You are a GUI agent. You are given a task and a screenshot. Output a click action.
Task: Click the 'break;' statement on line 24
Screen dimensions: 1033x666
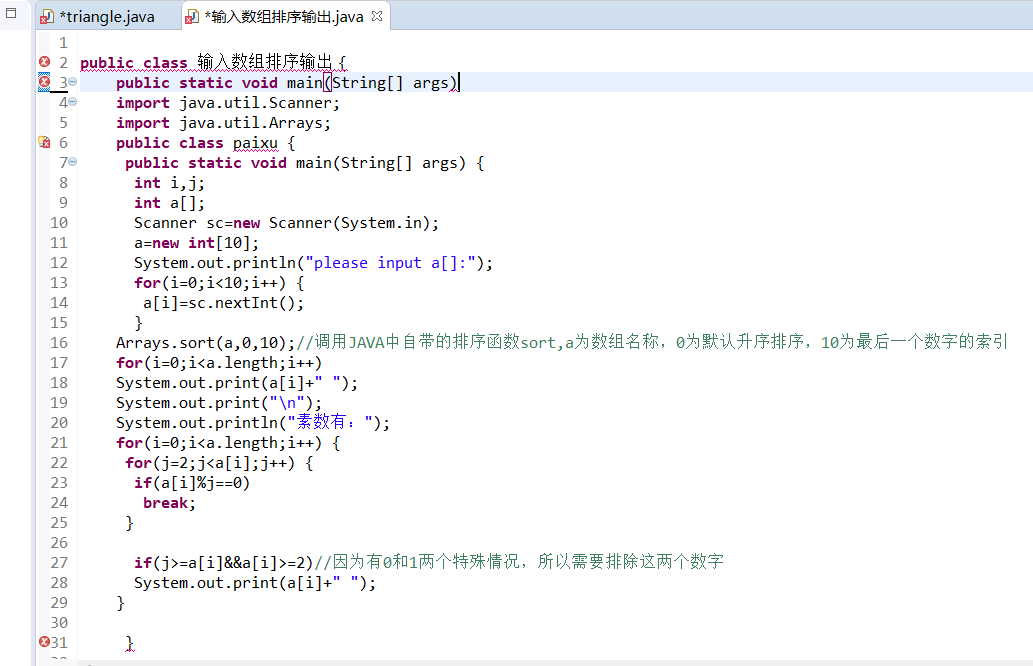tap(169, 503)
